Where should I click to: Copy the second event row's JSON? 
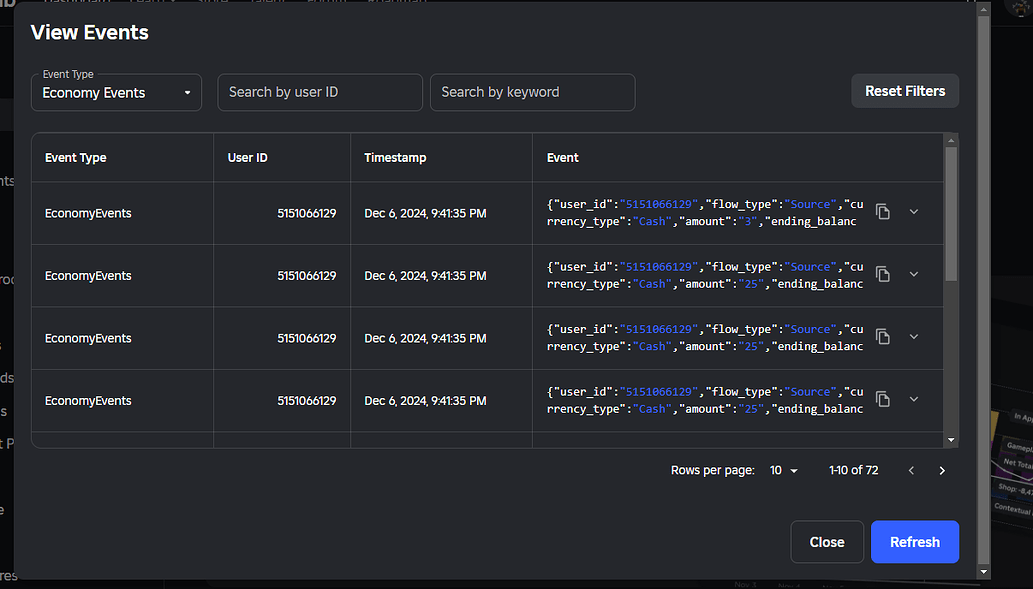coord(883,274)
